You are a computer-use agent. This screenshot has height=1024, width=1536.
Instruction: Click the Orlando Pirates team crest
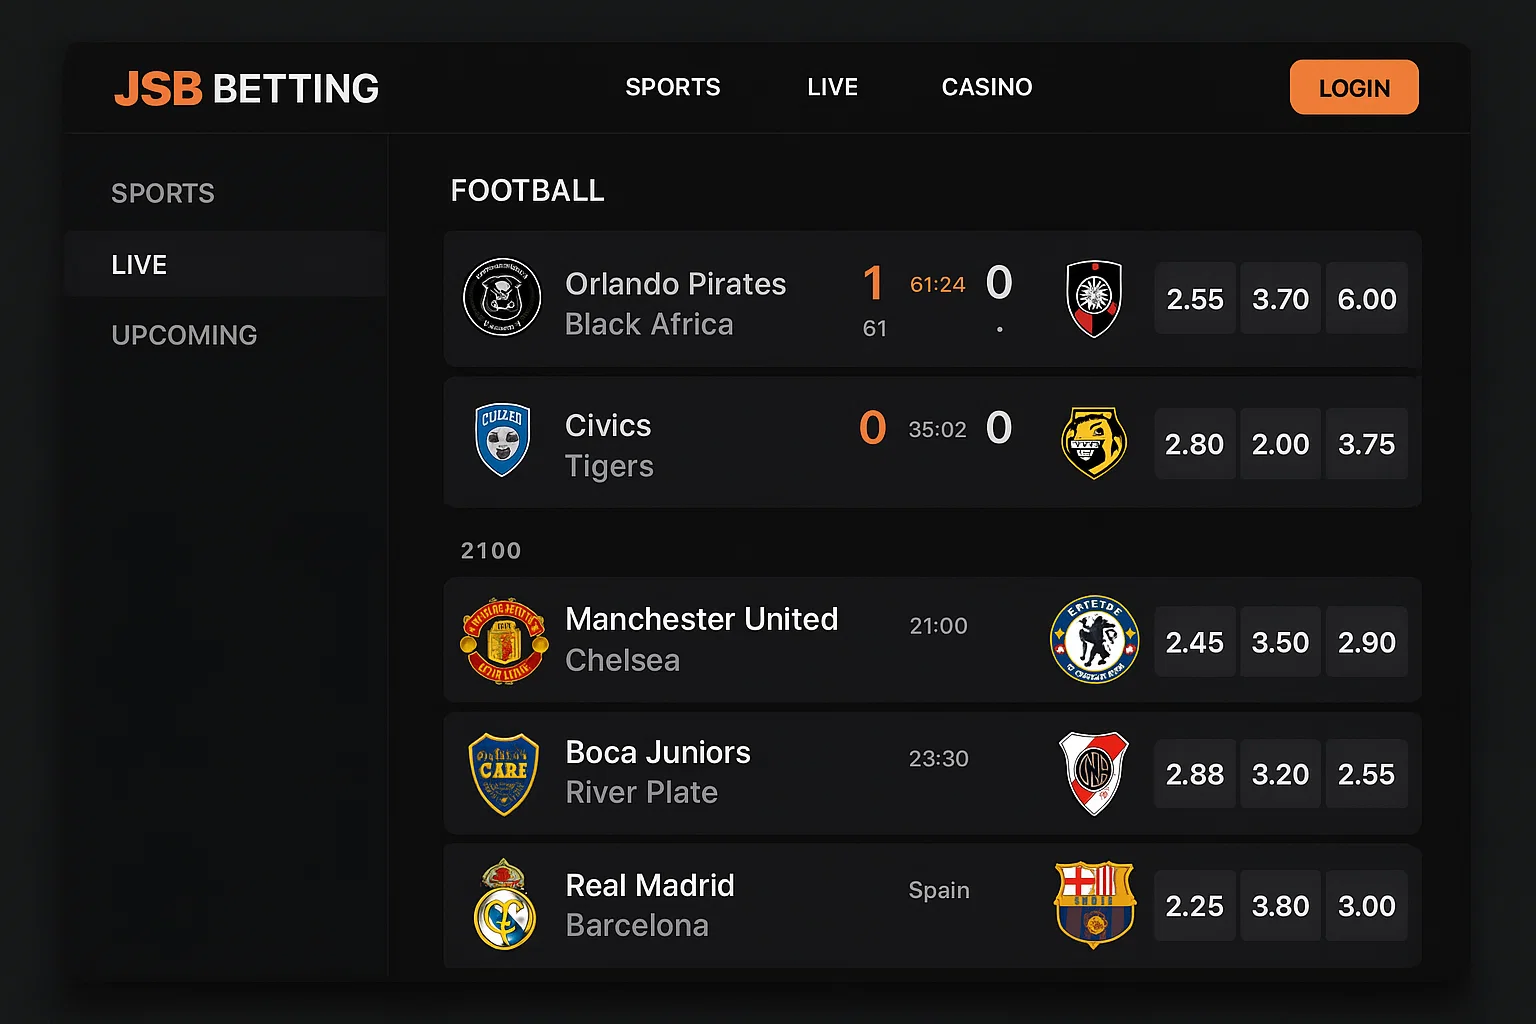(502, 297)
